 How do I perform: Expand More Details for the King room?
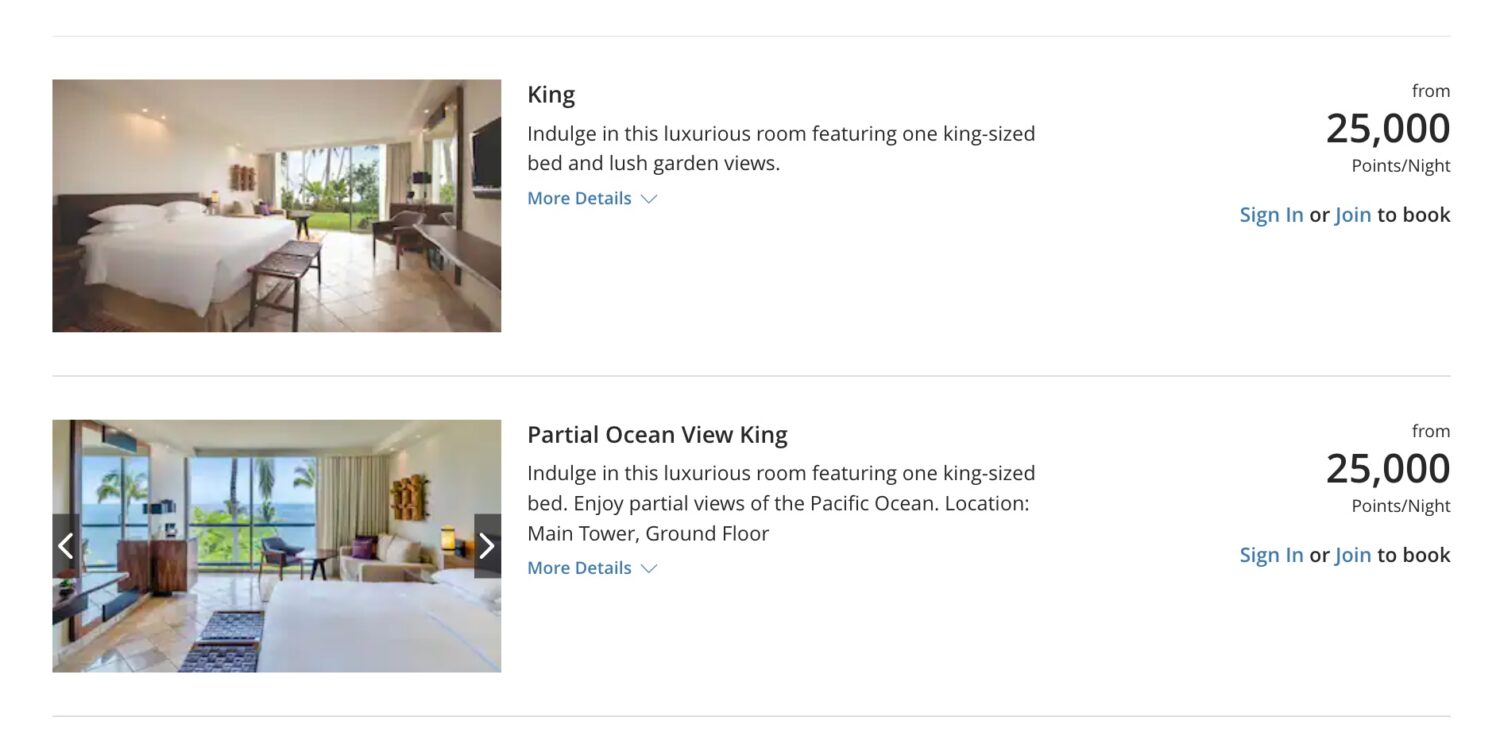point(580,198)
